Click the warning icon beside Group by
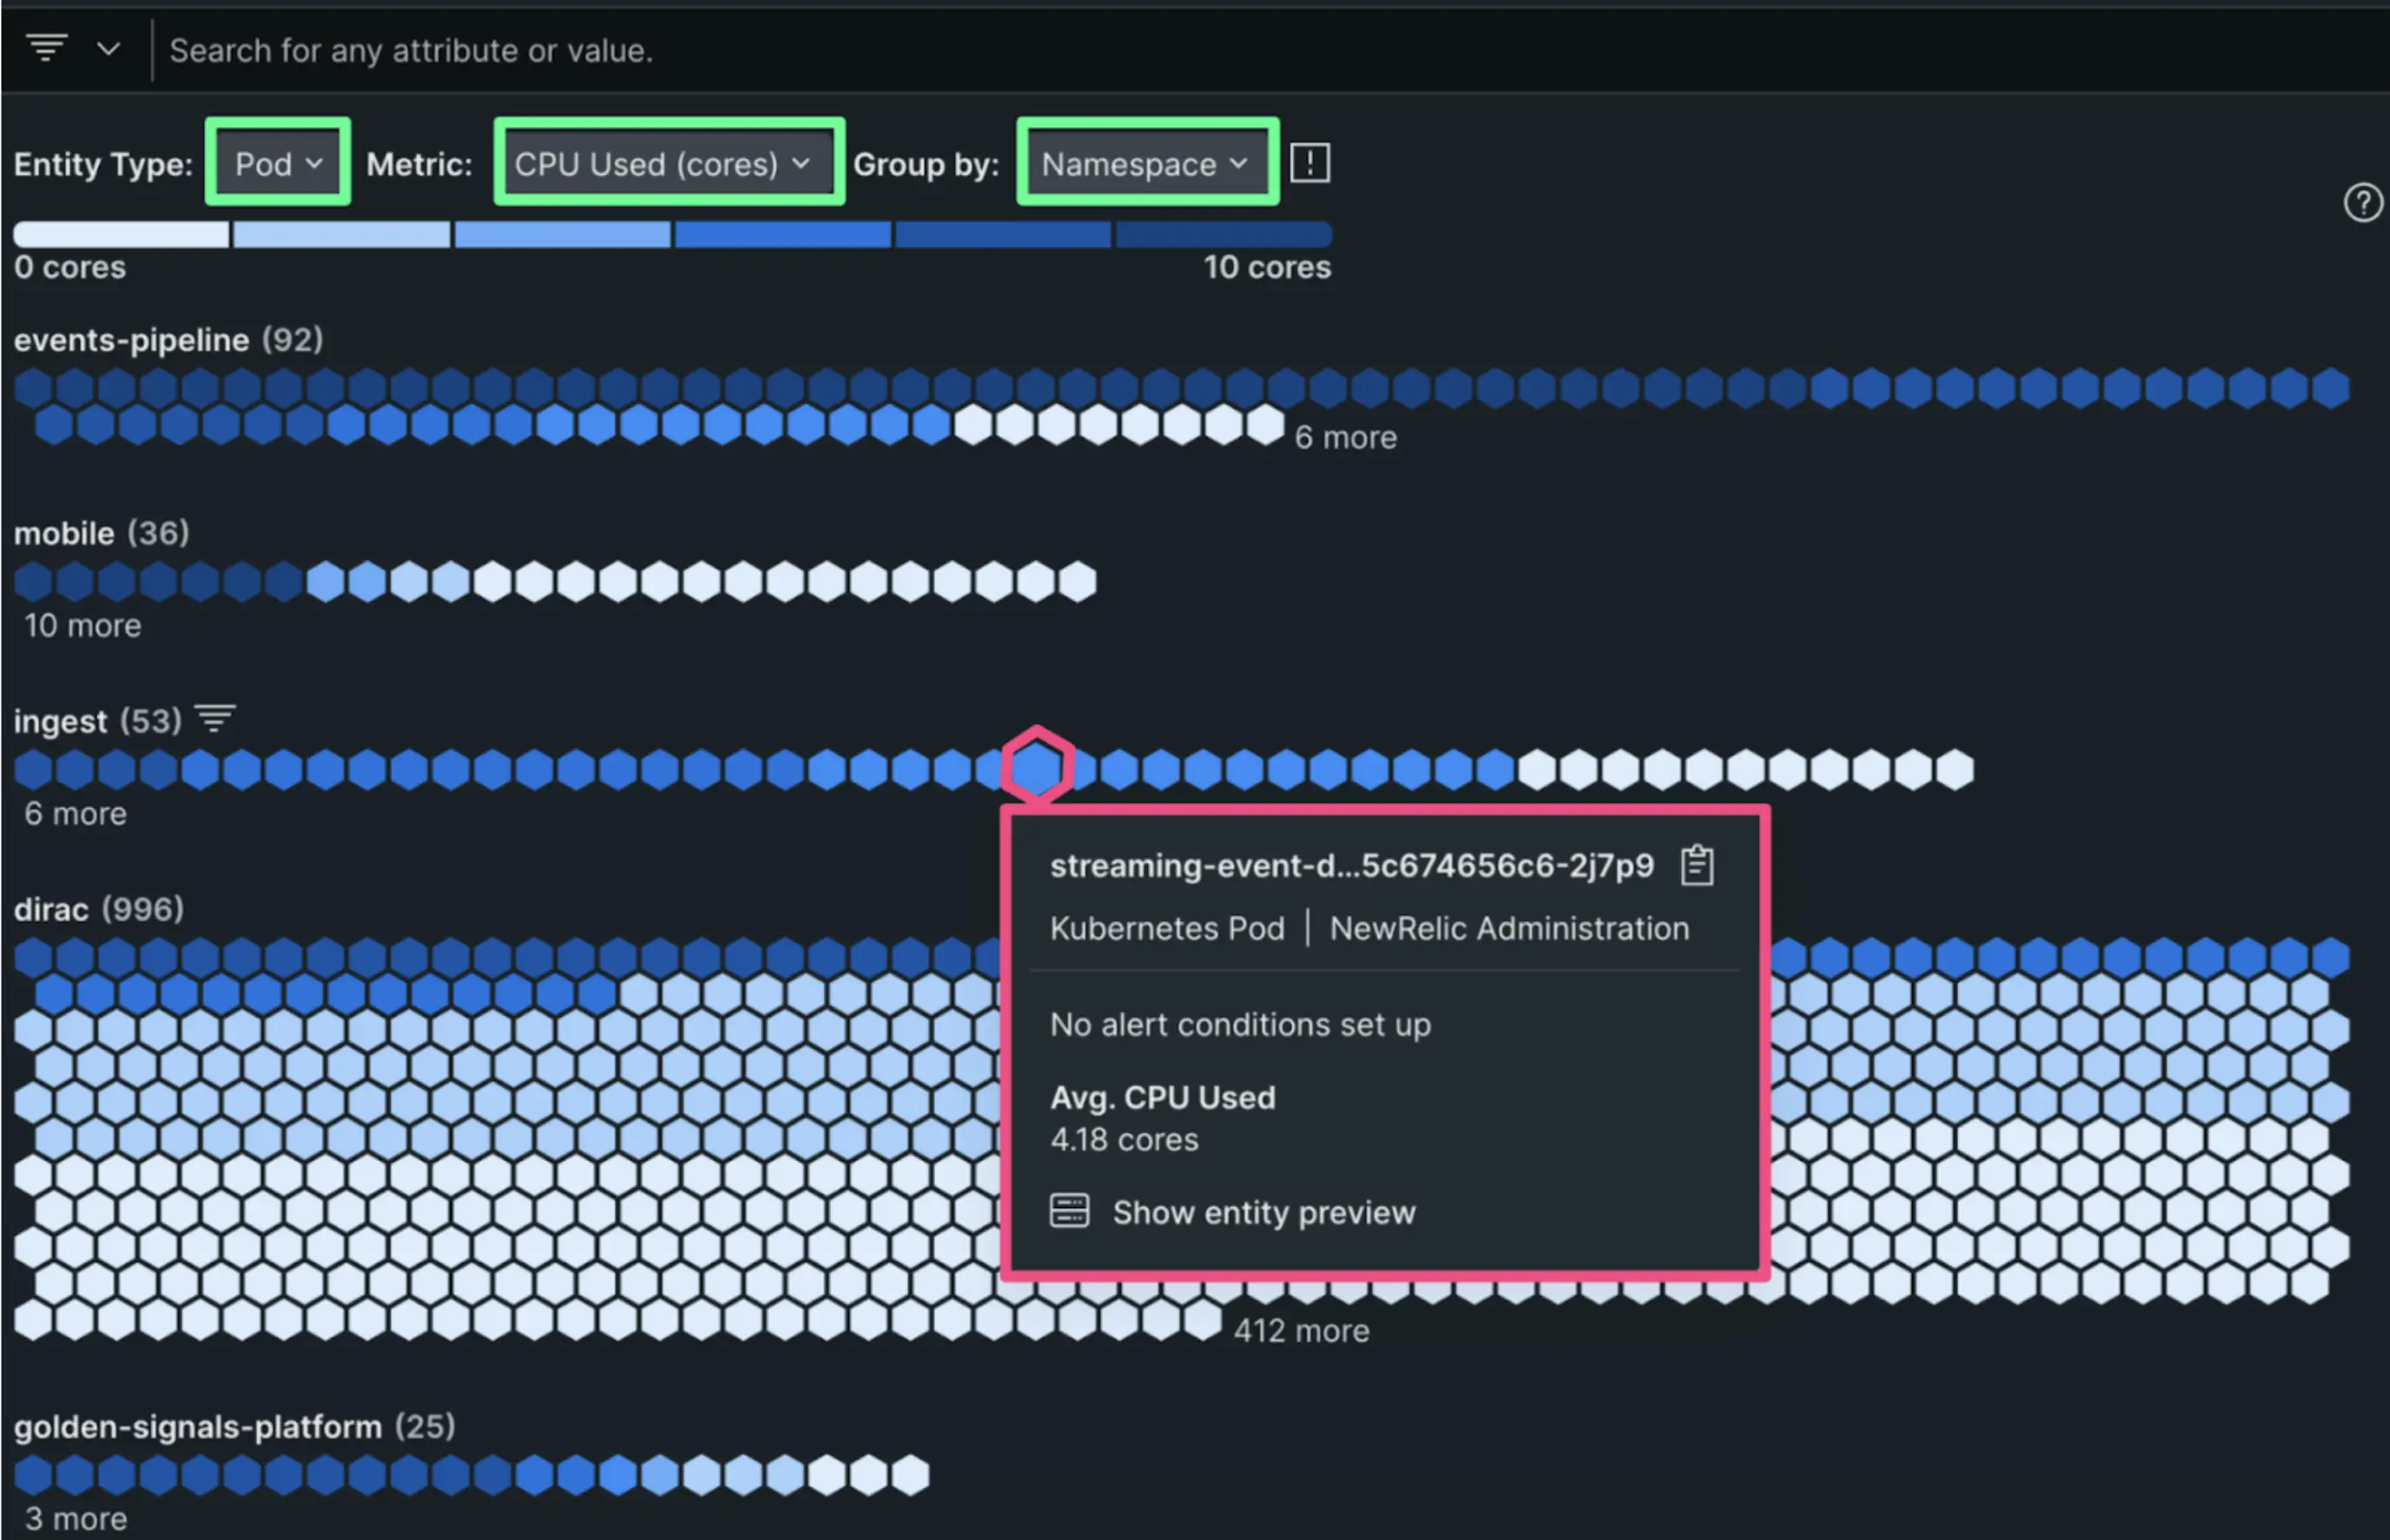Viewport: 2390px width, 1540px height. click(x=1309, y=163)
